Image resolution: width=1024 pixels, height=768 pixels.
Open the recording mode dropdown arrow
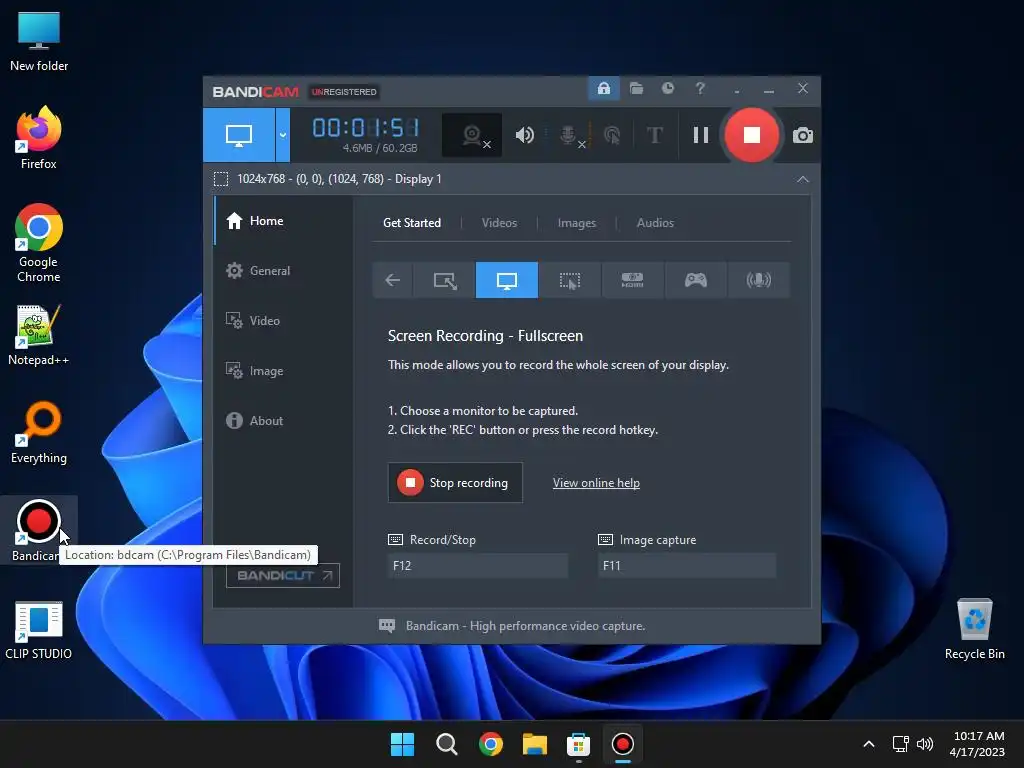(283, 135)
